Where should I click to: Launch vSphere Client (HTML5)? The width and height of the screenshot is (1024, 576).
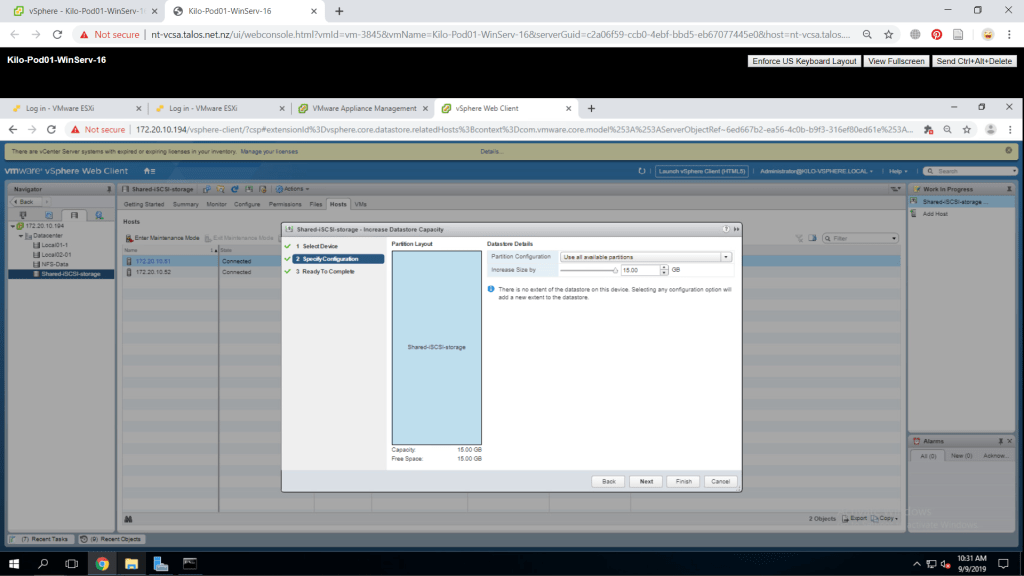click(701, 171)
